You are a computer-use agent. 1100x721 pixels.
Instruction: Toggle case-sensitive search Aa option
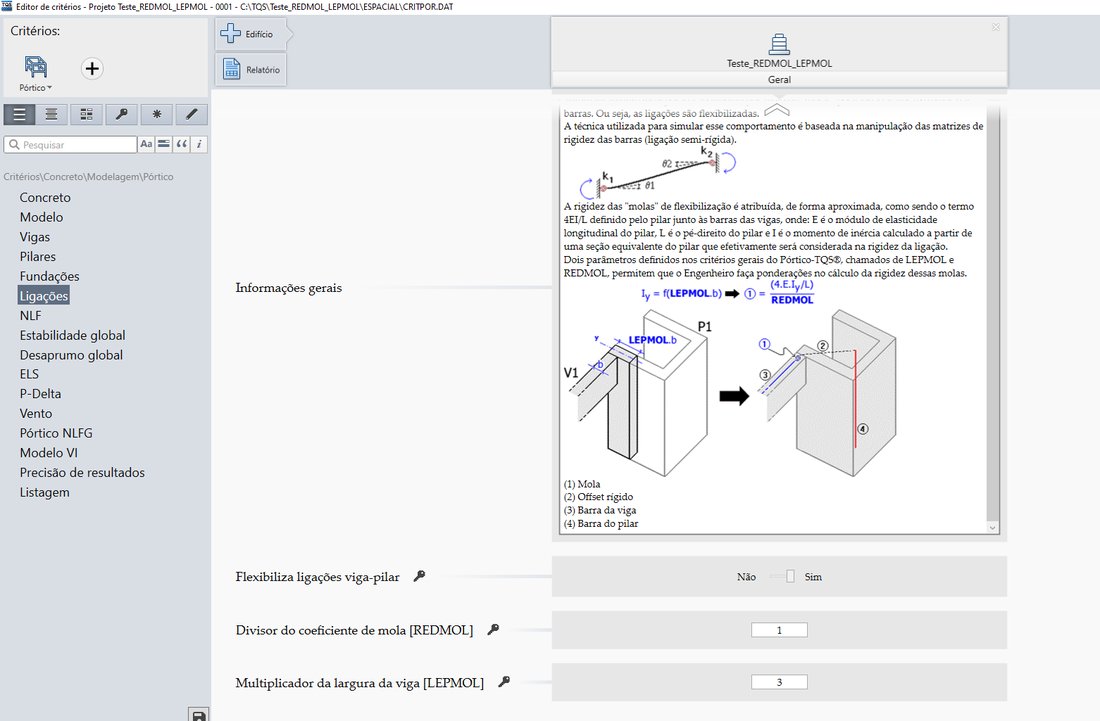coord(146,144)
